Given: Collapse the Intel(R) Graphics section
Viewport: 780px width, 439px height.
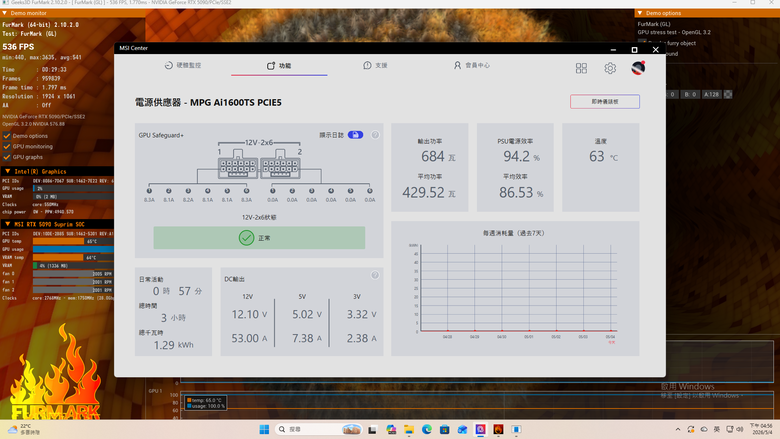Looking at the screenshot, I should coord(7,171).
